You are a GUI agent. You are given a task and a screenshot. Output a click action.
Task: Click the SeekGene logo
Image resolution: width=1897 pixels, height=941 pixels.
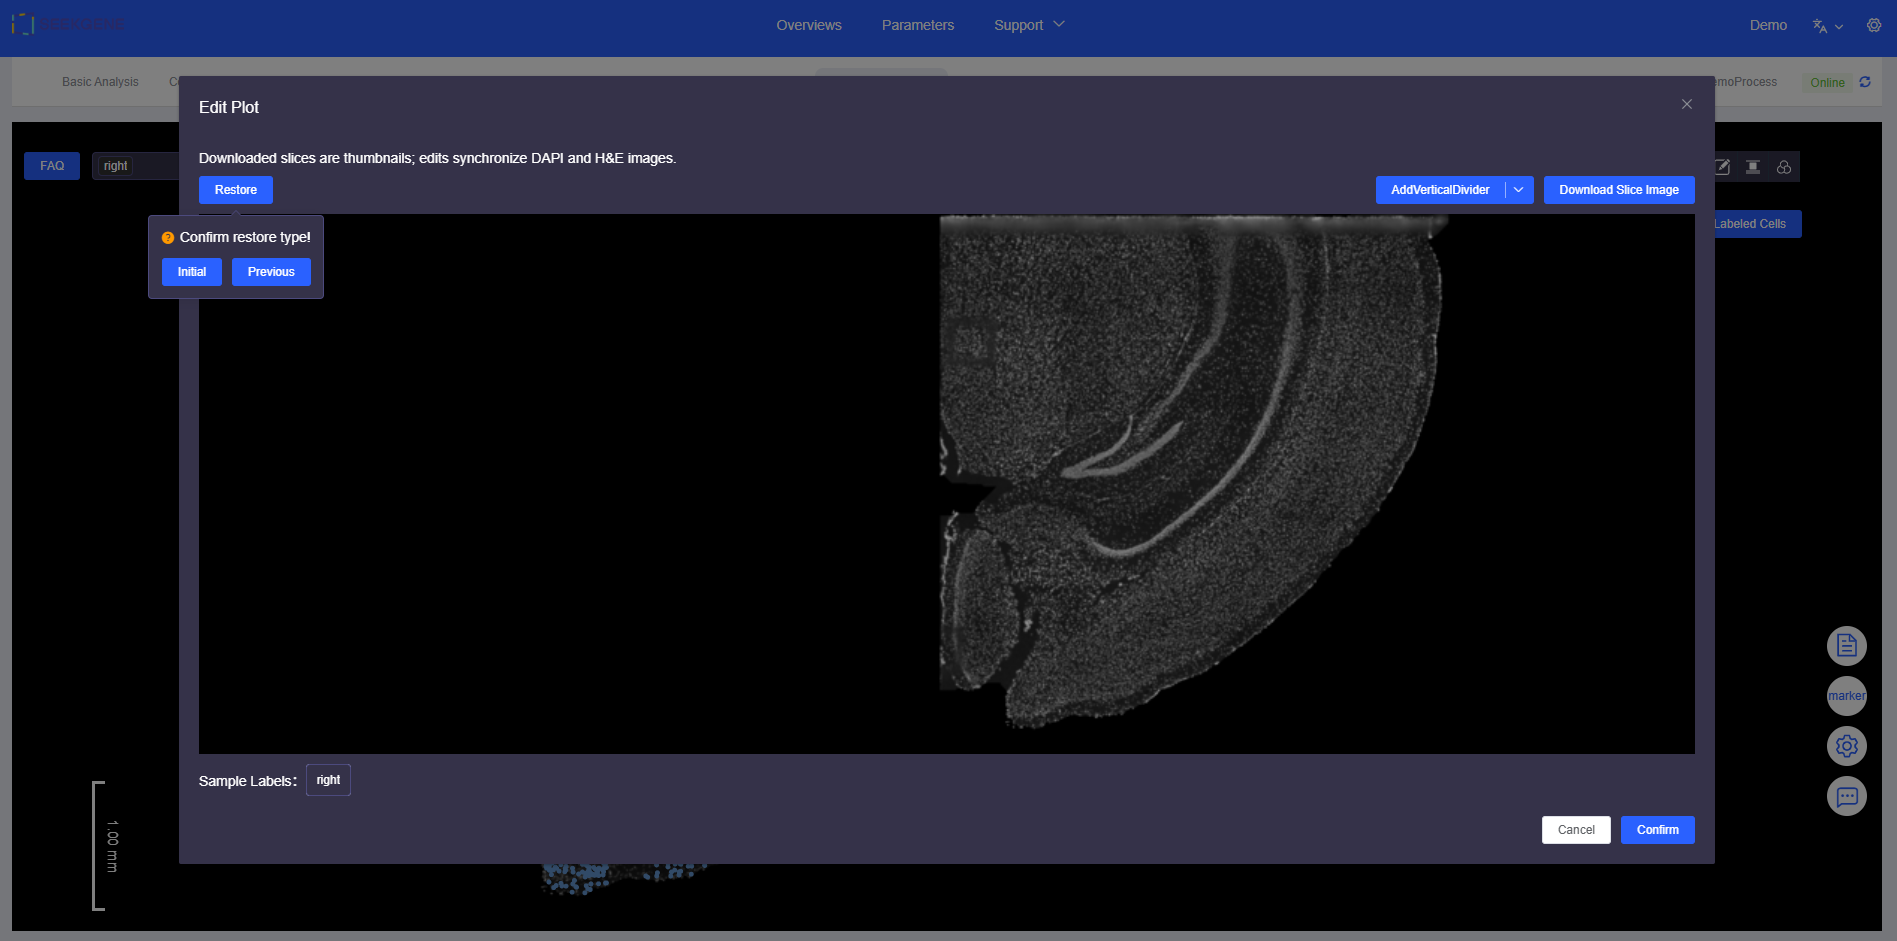[67, 25]
